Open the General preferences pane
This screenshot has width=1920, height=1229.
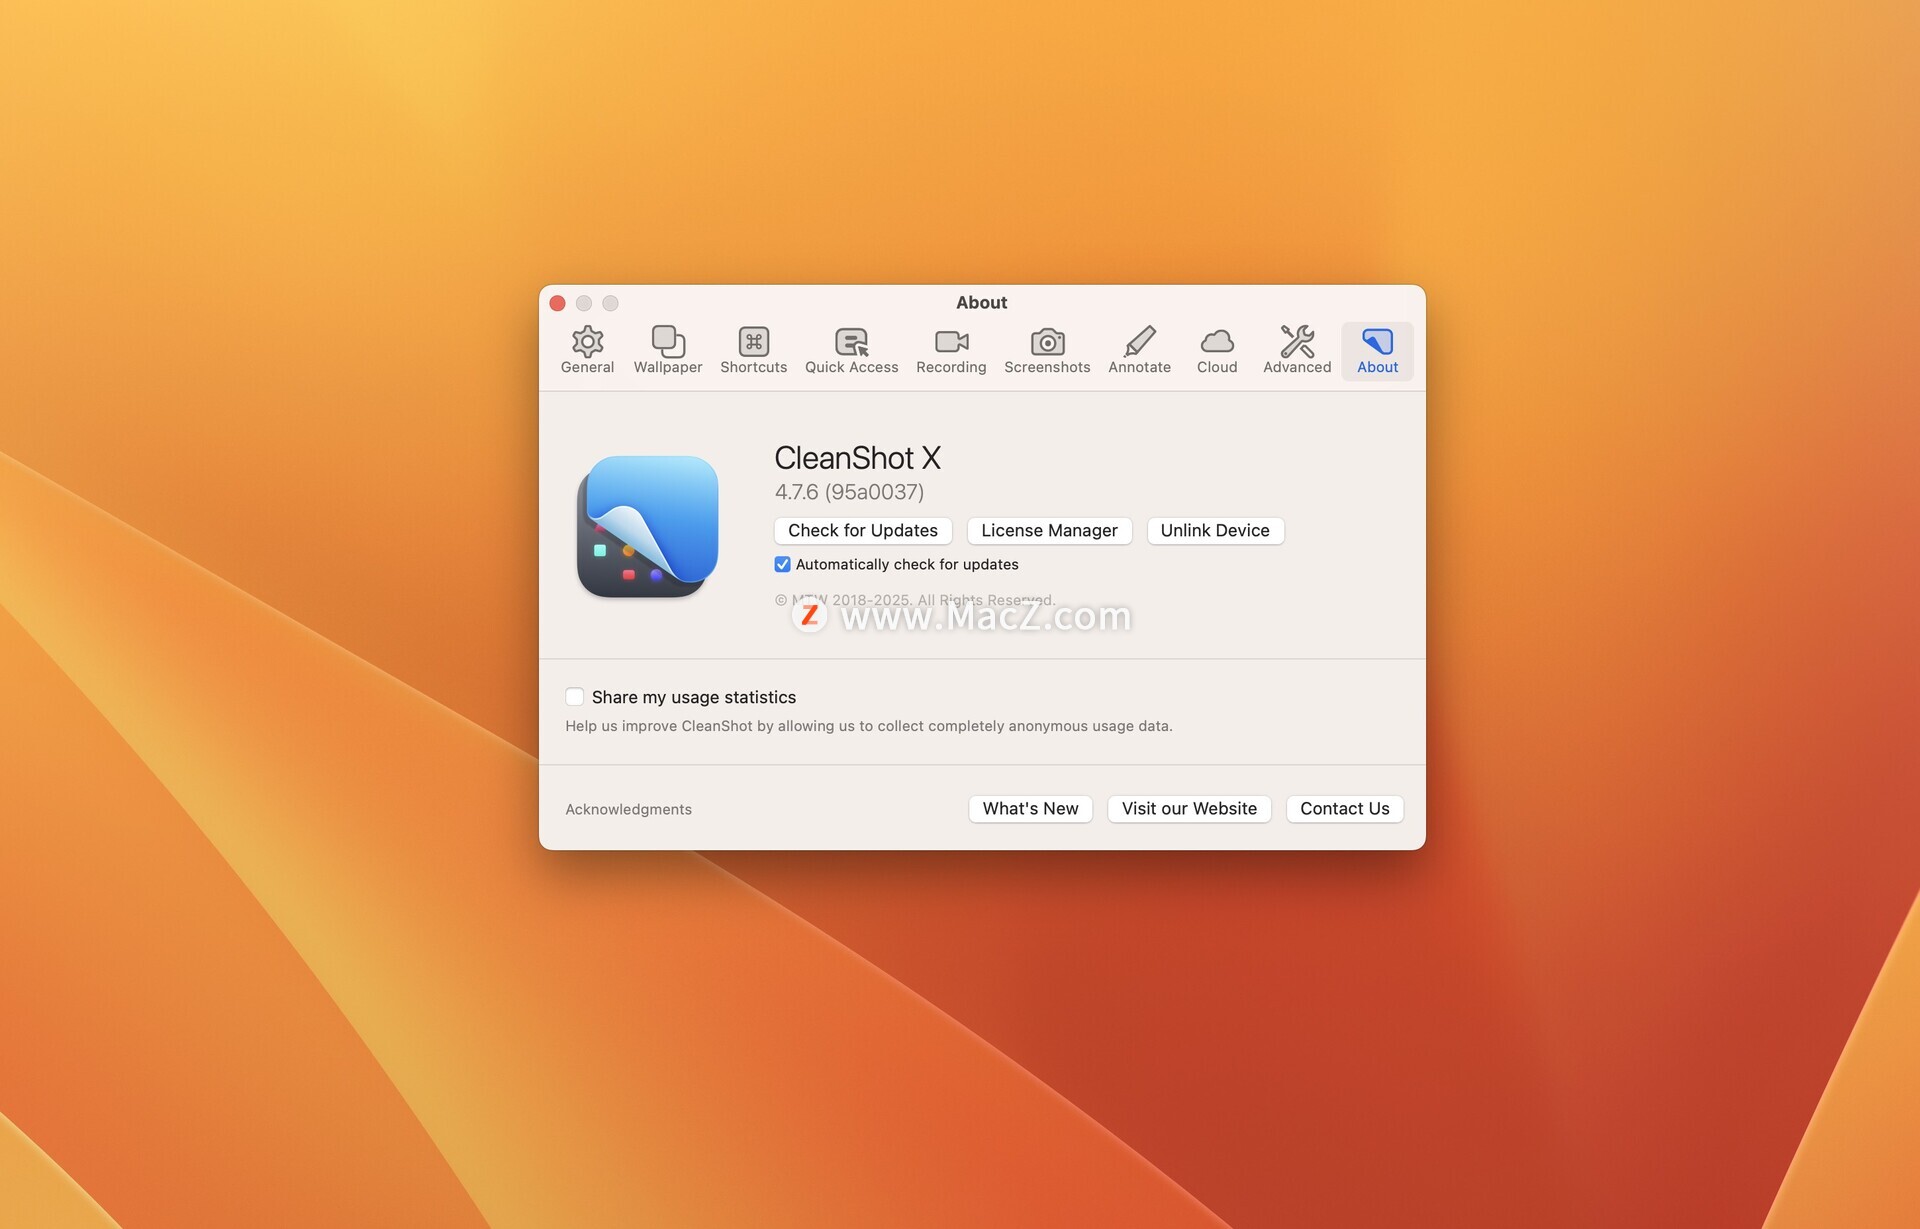[587, 350]
